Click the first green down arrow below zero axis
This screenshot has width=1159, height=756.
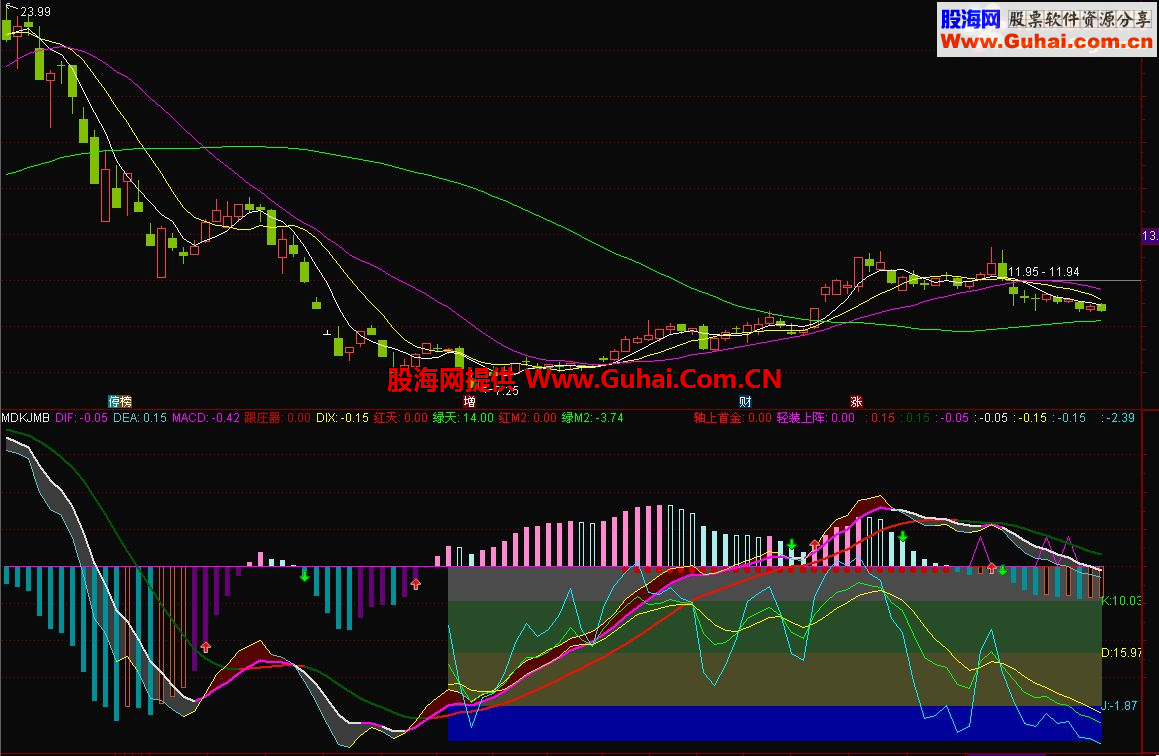304,575
